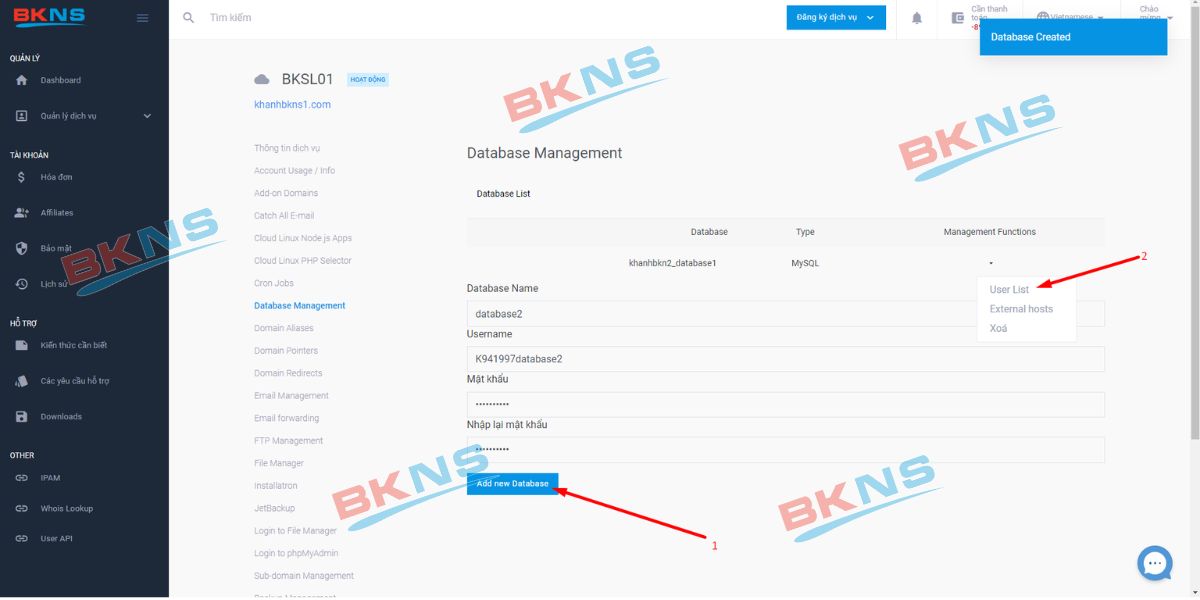Open FTP Management link
1200x600 pixels.
click(289, 441)
